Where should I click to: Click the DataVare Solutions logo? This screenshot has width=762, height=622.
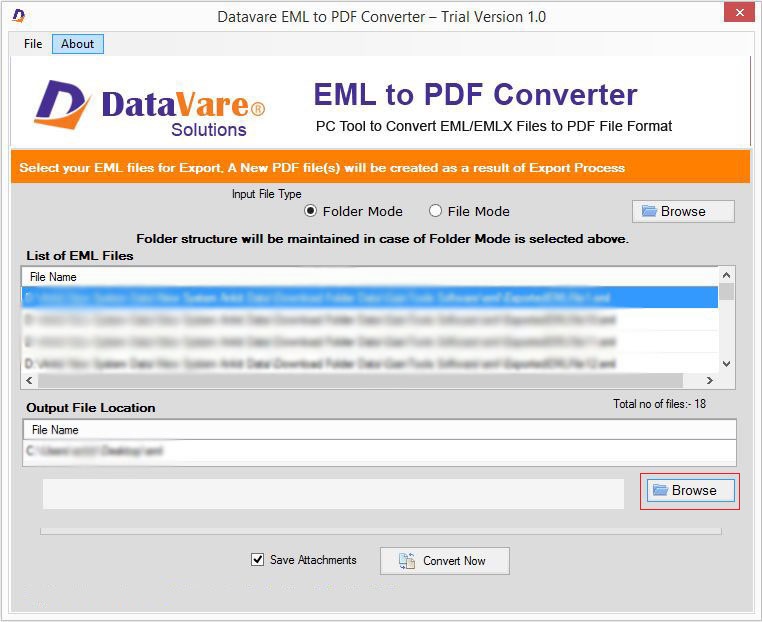click(149, 107)
